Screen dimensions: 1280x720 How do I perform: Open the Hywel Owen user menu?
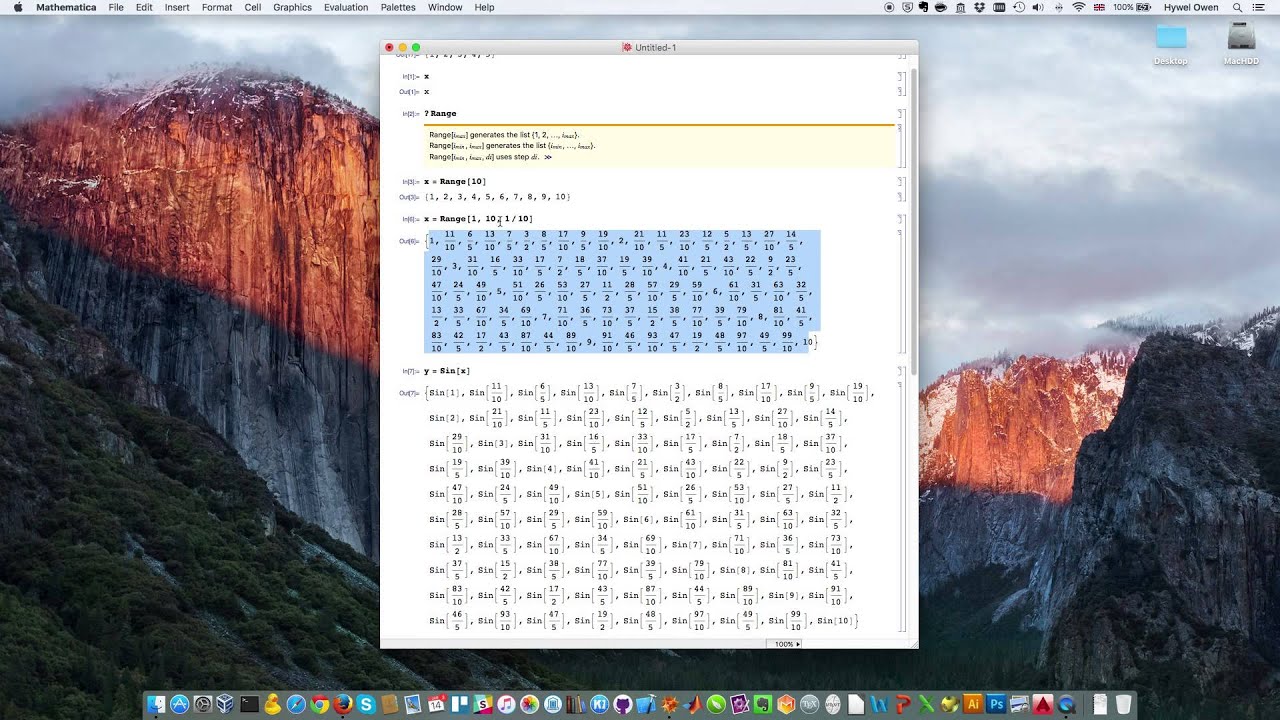(1192, 7)
